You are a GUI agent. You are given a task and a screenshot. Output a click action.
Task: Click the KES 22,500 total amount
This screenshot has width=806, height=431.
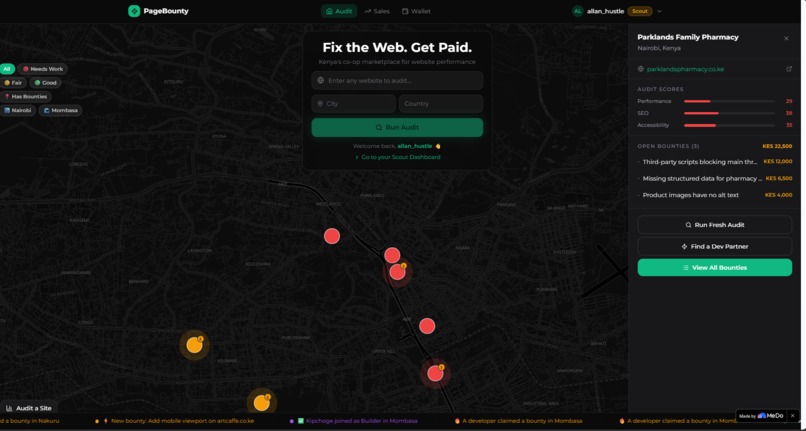coord(777,146)
